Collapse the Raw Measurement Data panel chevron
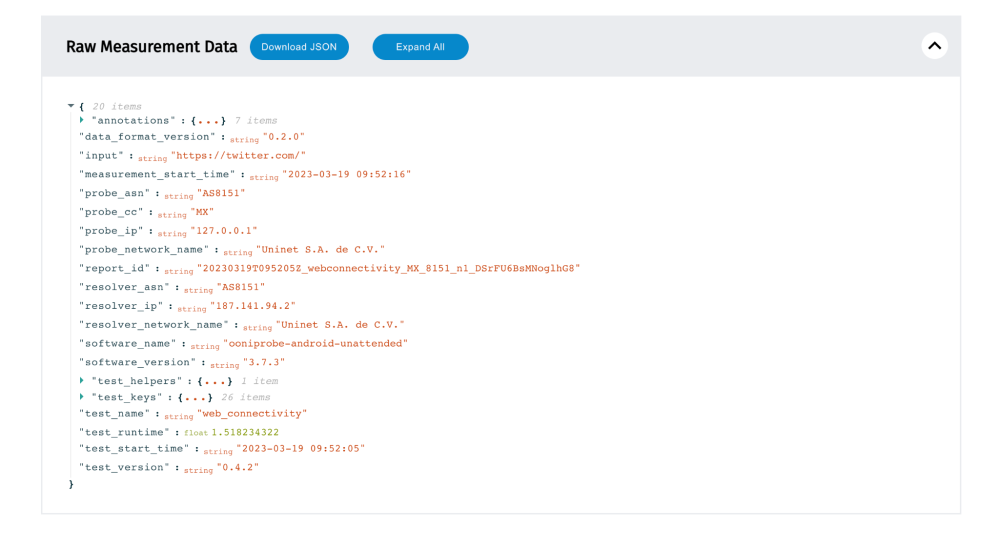1000x536 pixels. pos(934,46)
